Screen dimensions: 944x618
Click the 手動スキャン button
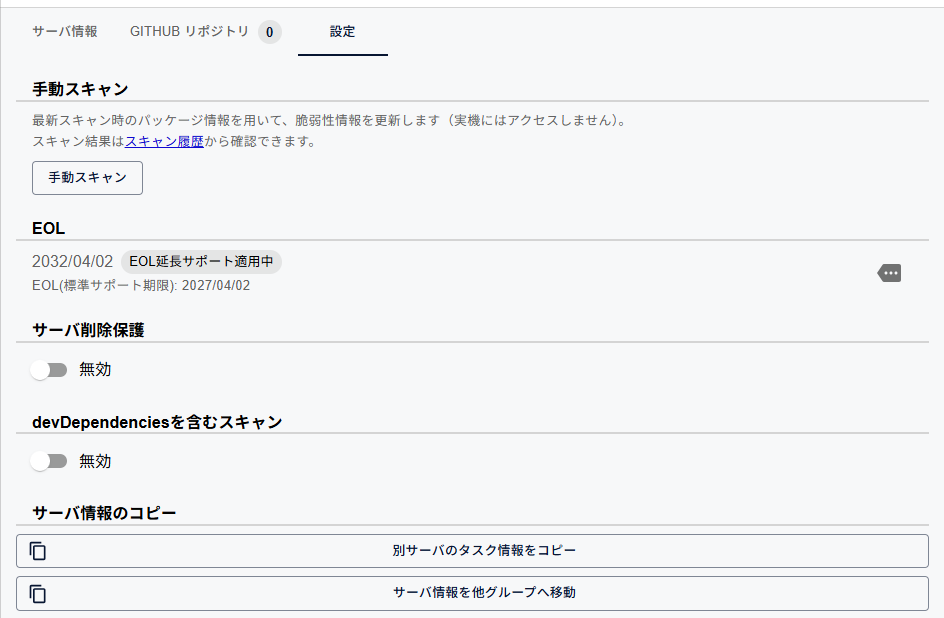87,178
